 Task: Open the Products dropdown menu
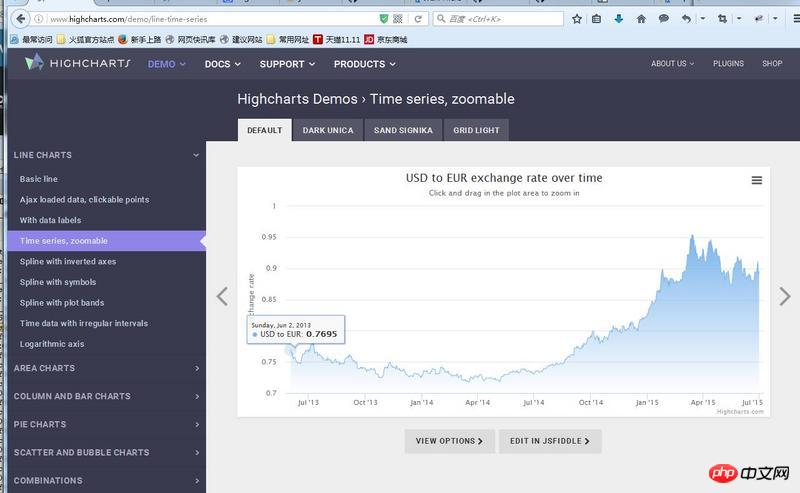(364, 64)
